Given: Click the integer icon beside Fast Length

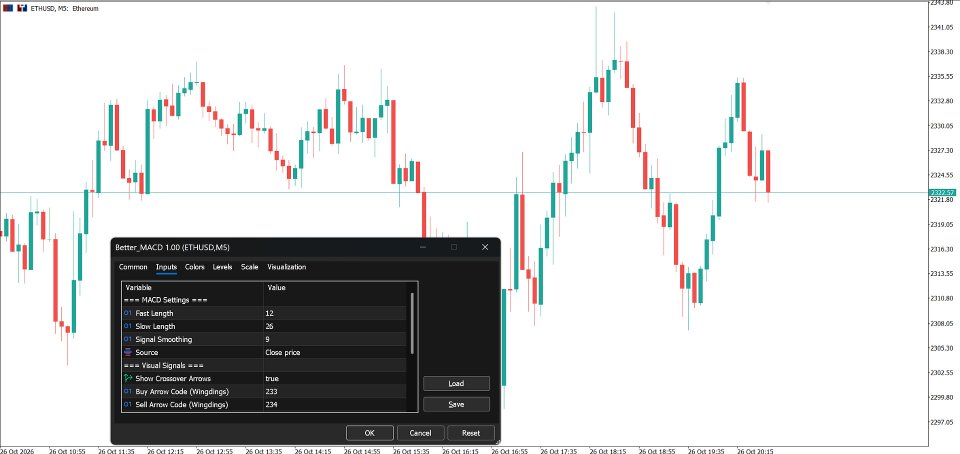Looking at the screenshot, I should click(x=128, y=313).
